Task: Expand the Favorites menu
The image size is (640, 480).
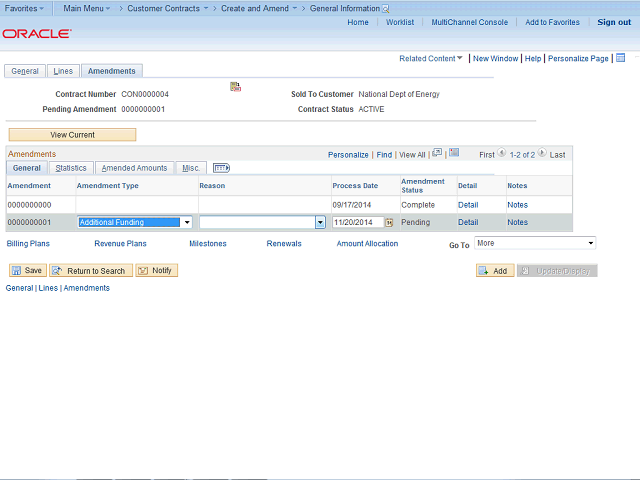Action: click(x=24, y=9)
